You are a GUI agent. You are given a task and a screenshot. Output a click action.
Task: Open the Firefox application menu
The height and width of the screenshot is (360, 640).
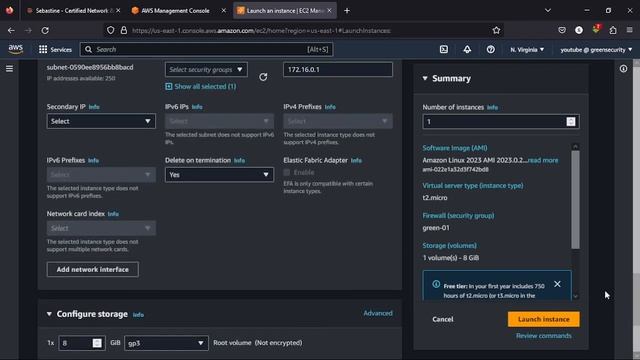630,30
